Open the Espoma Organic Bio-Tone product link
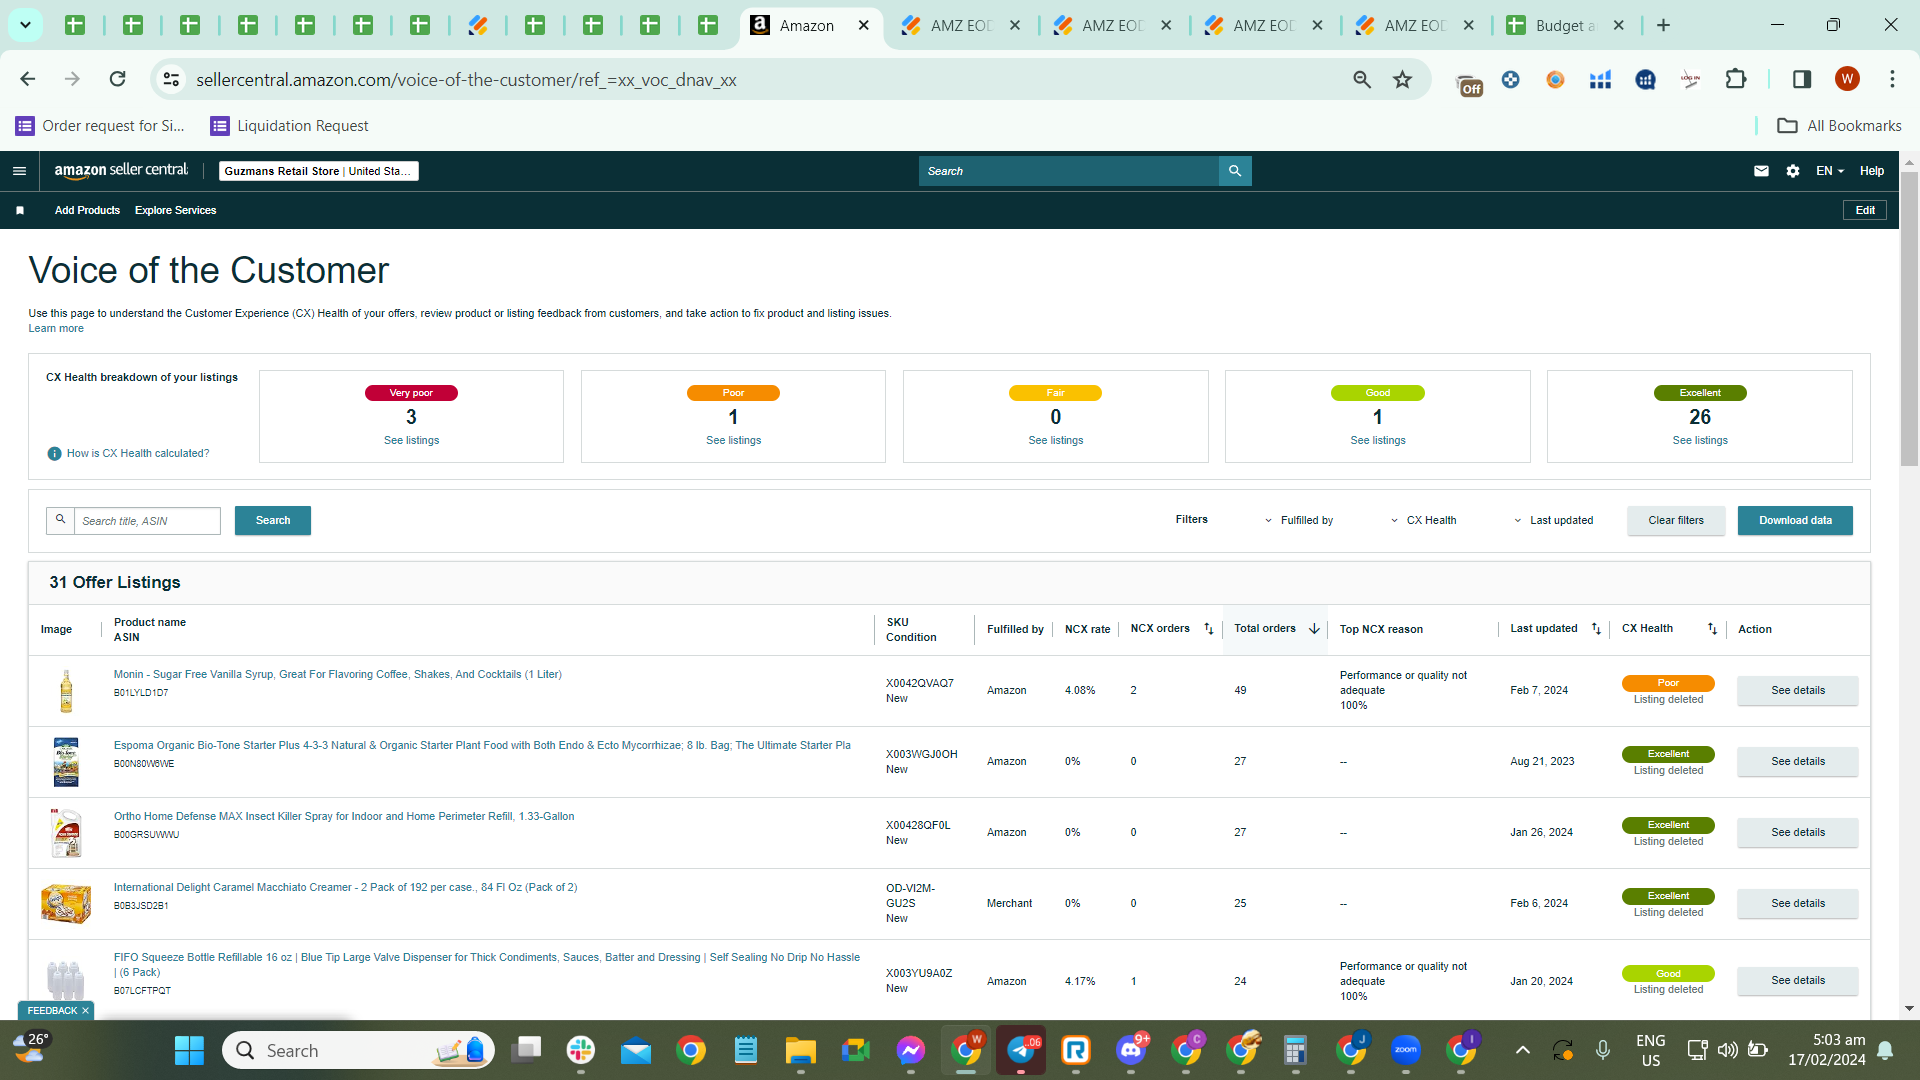This screenshot has width=1920, height=1080. pos(482,745)
